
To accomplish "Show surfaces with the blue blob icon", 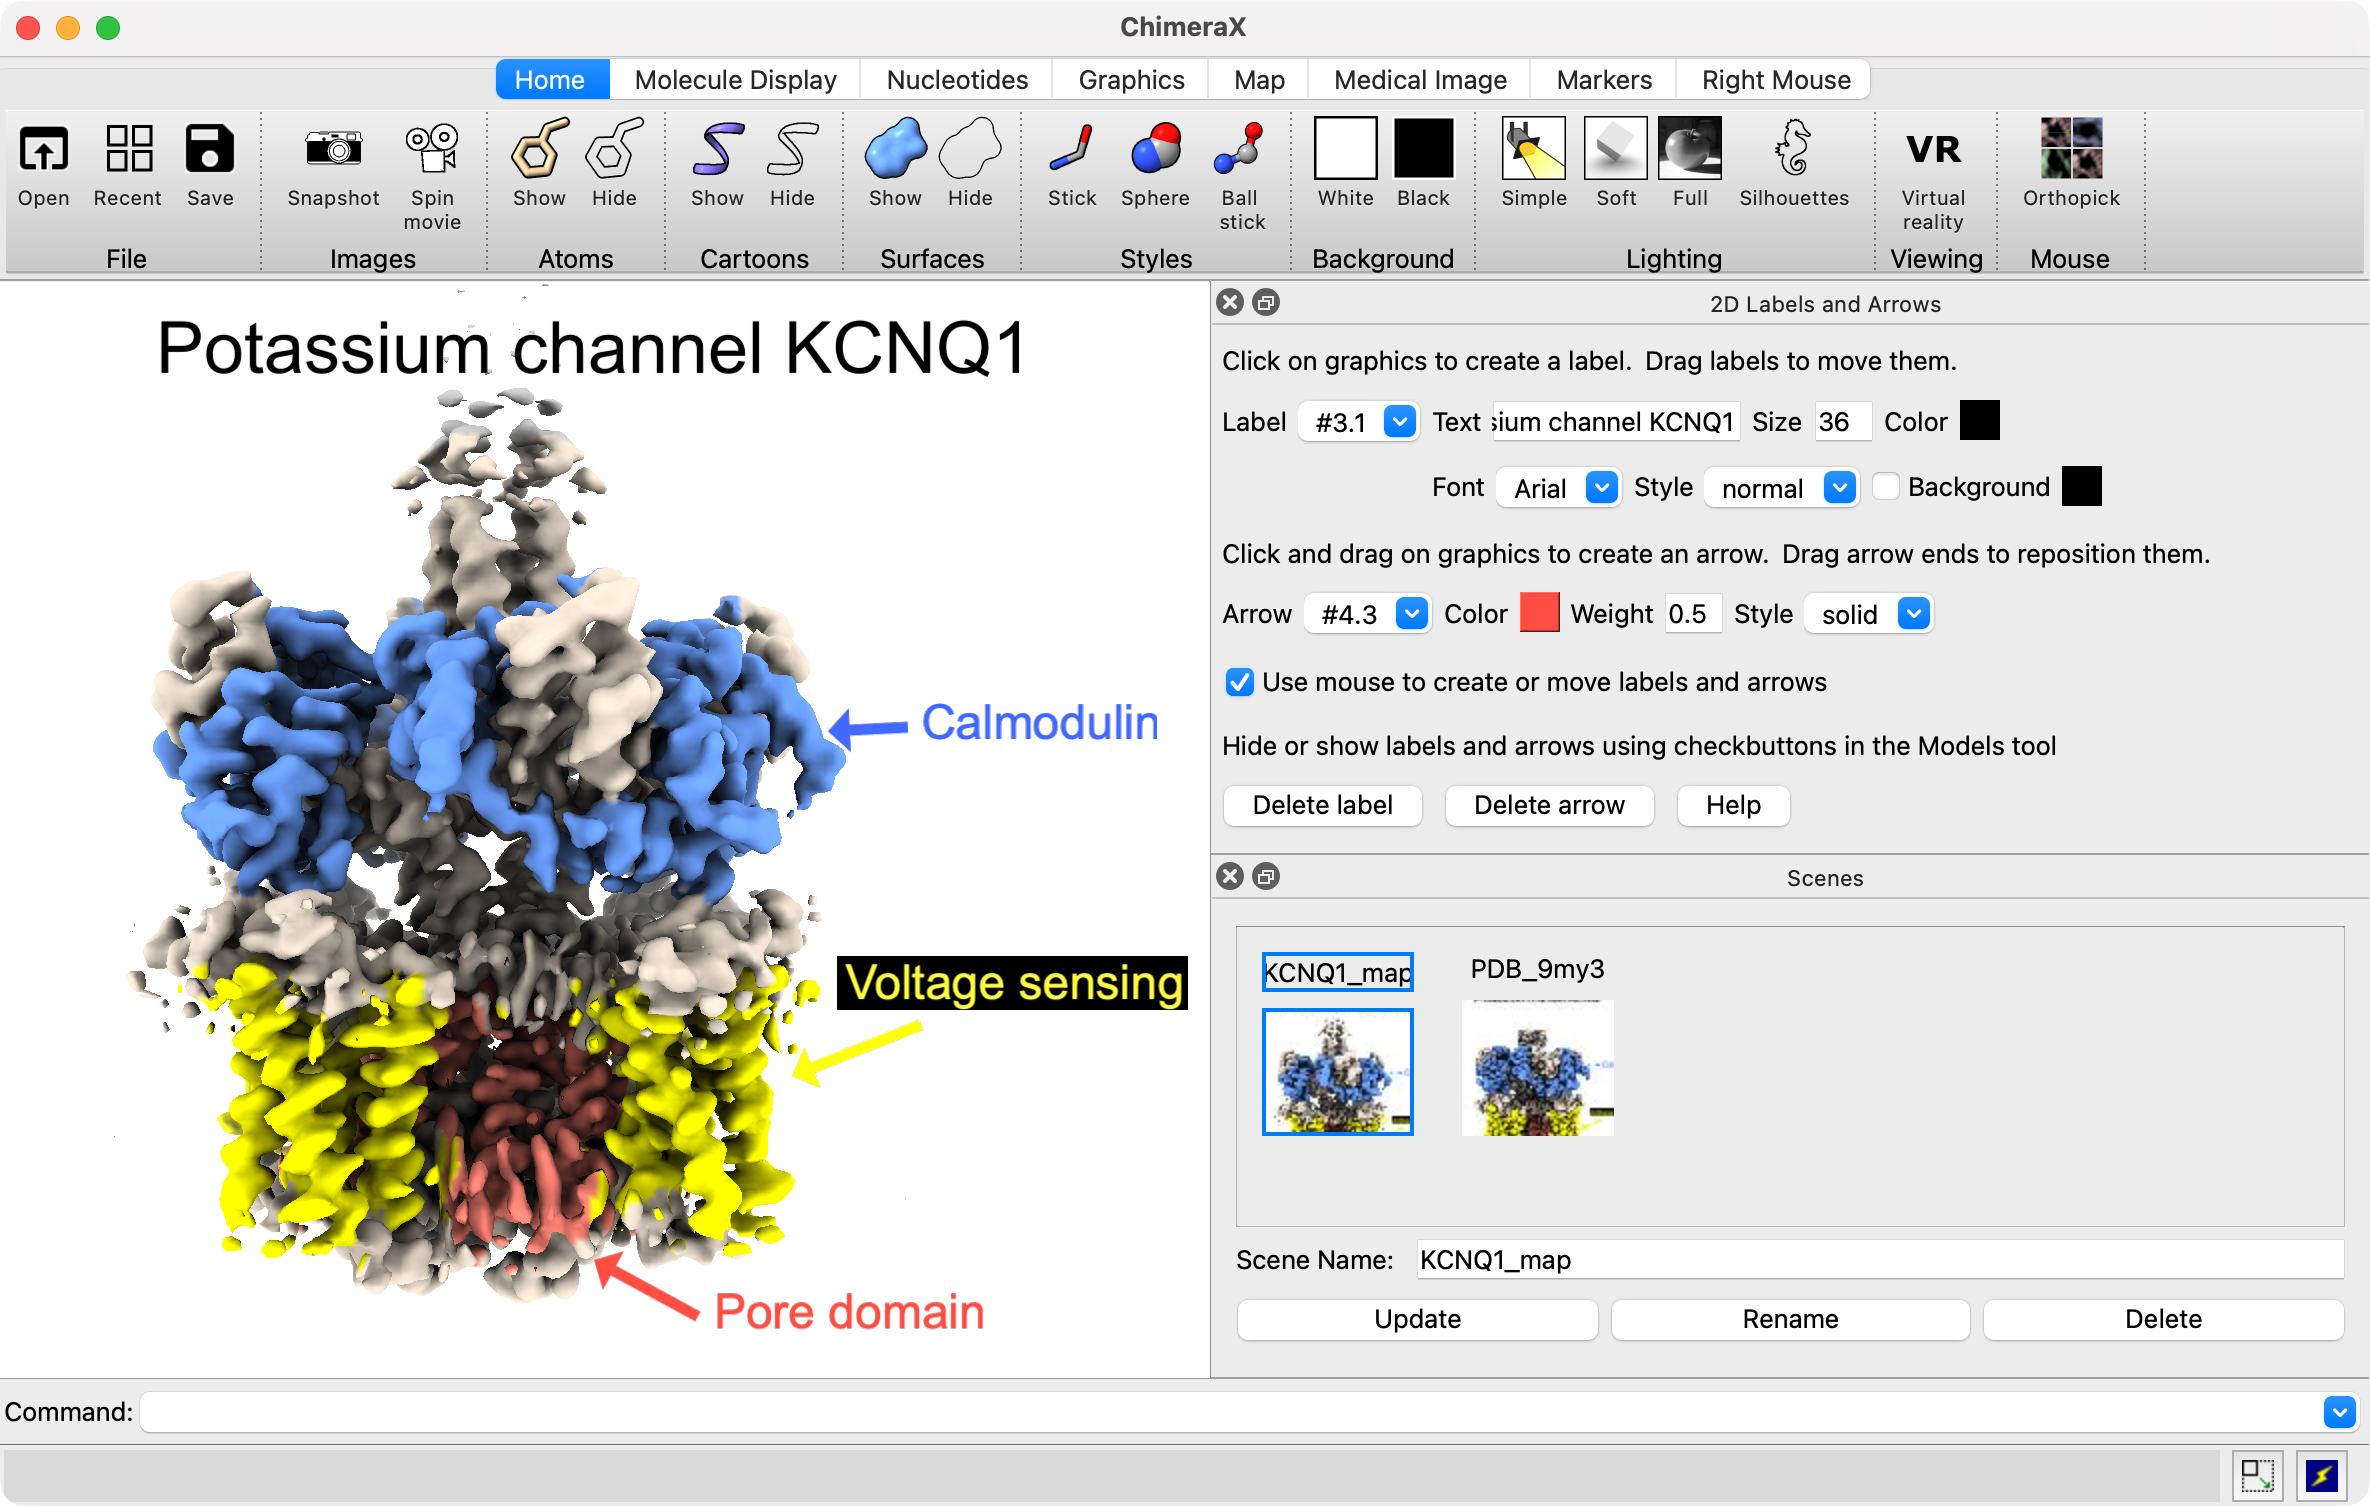I will click(x=894, y=150).
